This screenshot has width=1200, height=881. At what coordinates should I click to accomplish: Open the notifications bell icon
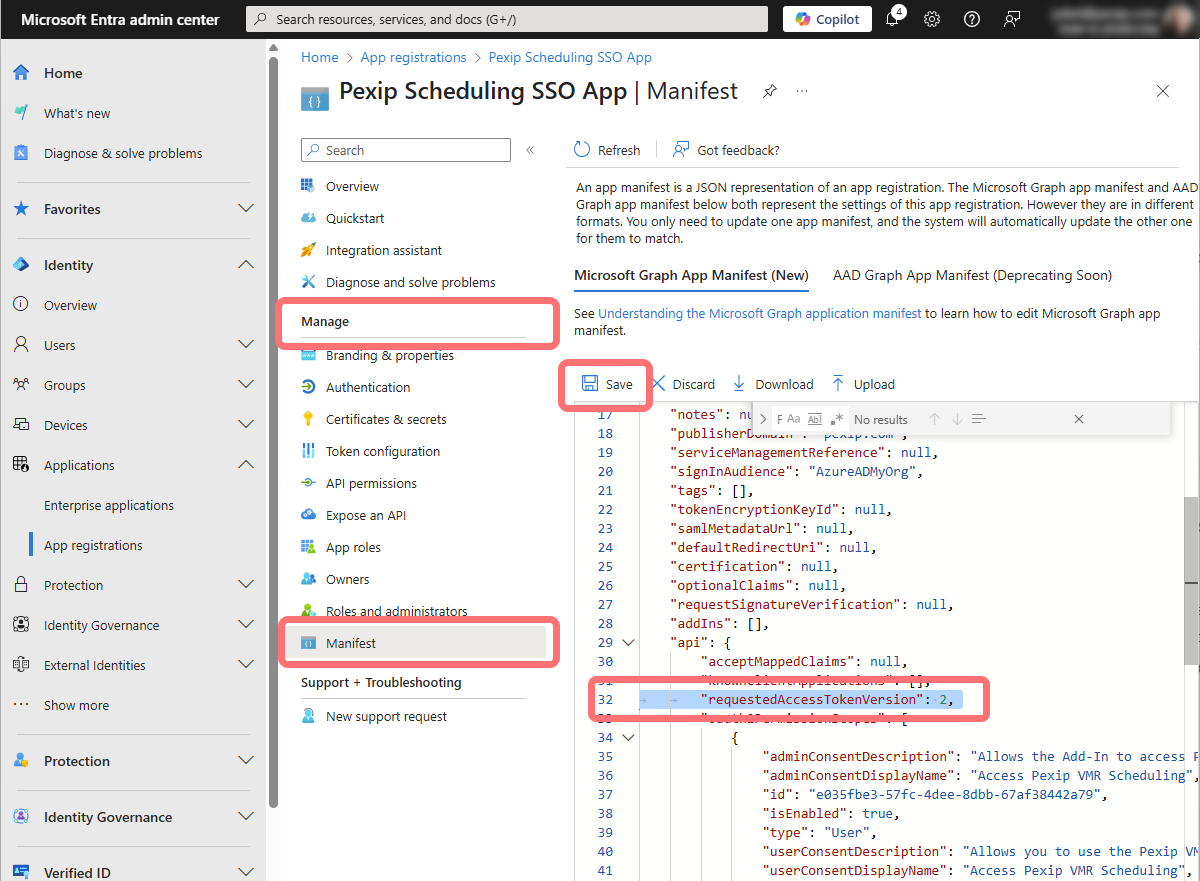[892, 19]
